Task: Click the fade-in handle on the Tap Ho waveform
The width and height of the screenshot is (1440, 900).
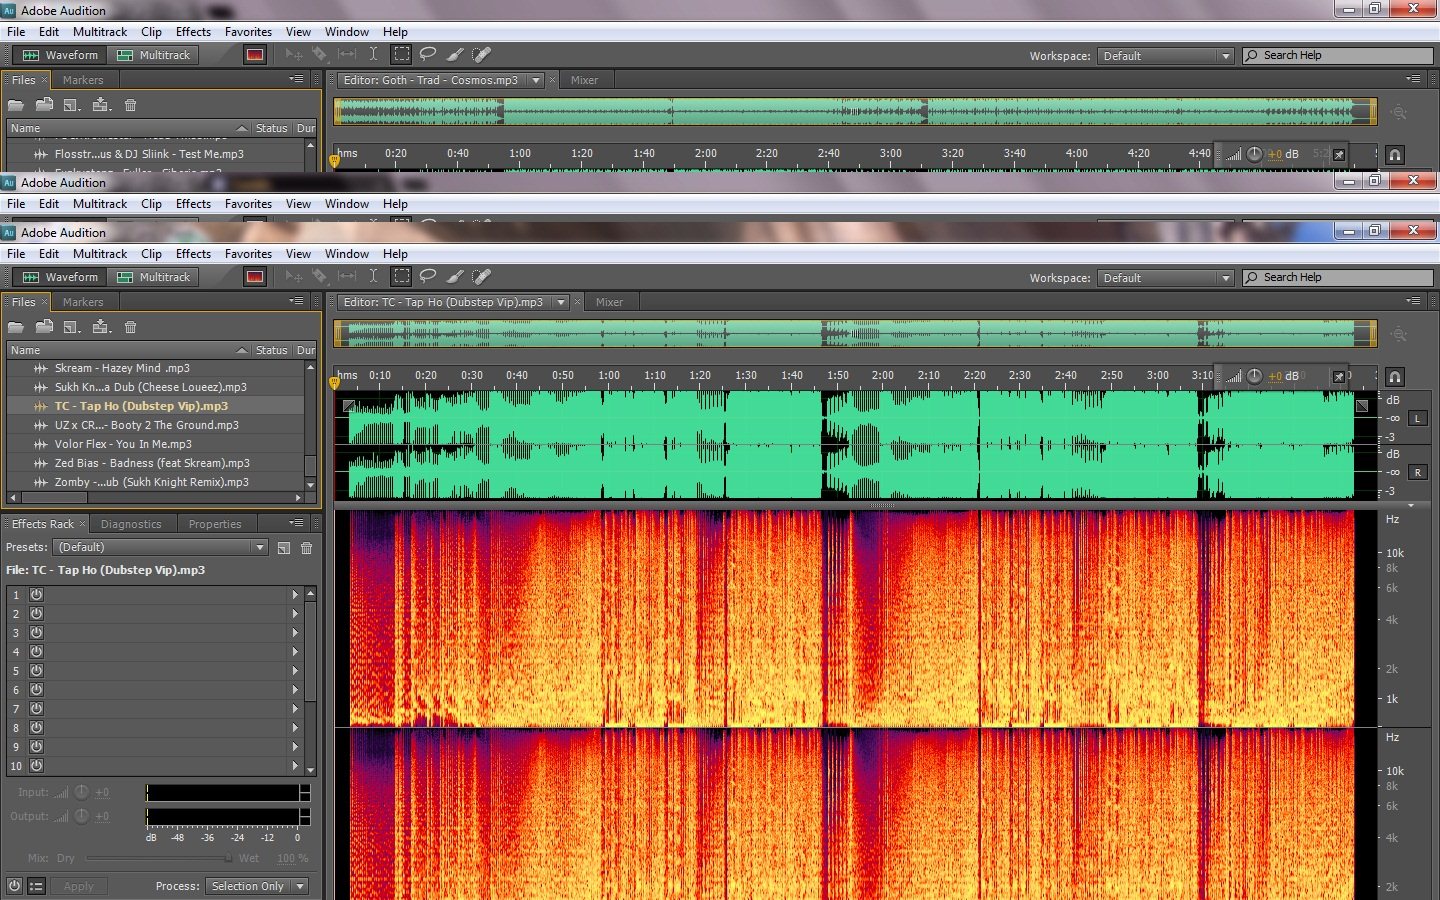Action: (x=349, y=406)
